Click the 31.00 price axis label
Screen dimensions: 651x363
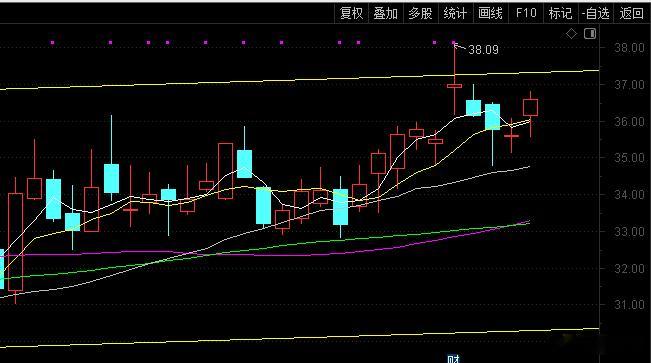coord(629,305)
